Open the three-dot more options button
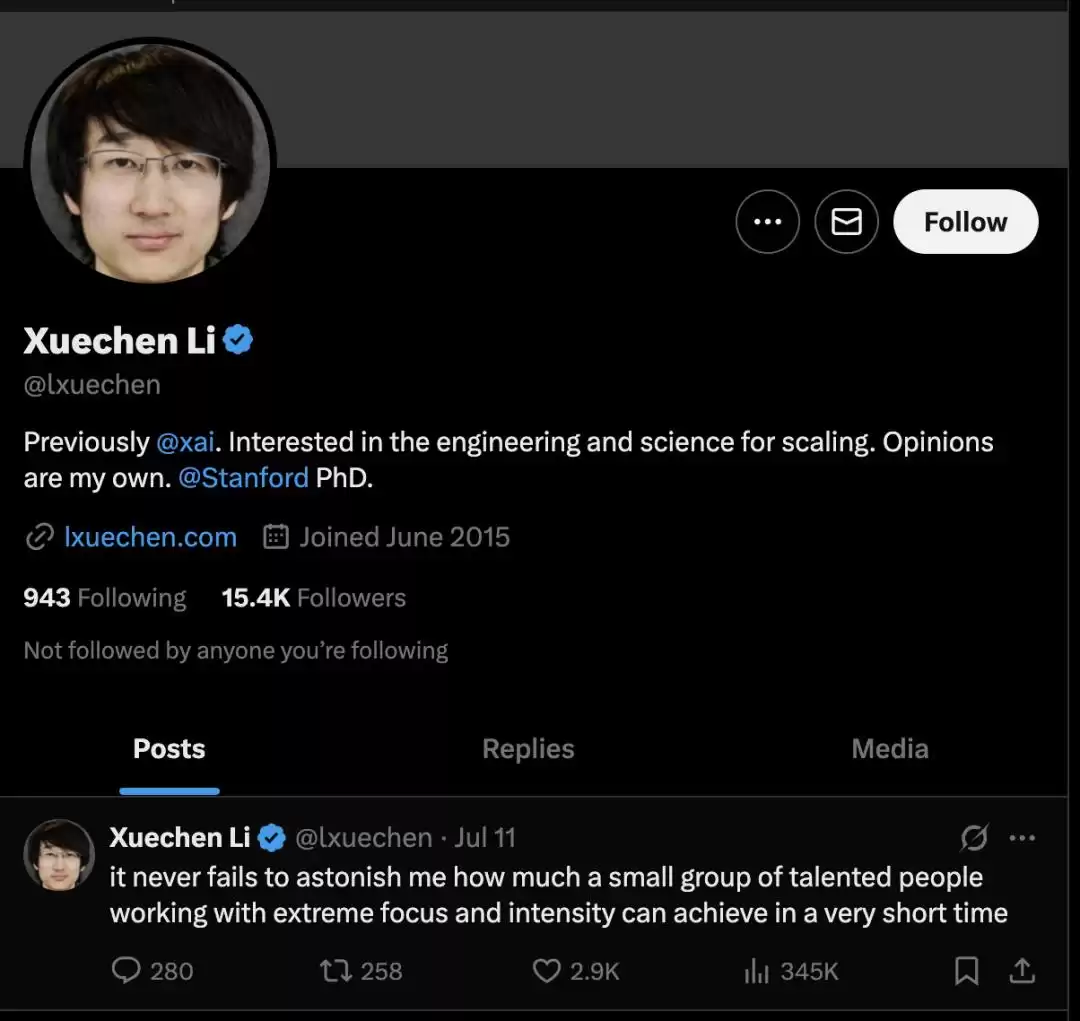 pyautogui.click(x=767, y=222)
